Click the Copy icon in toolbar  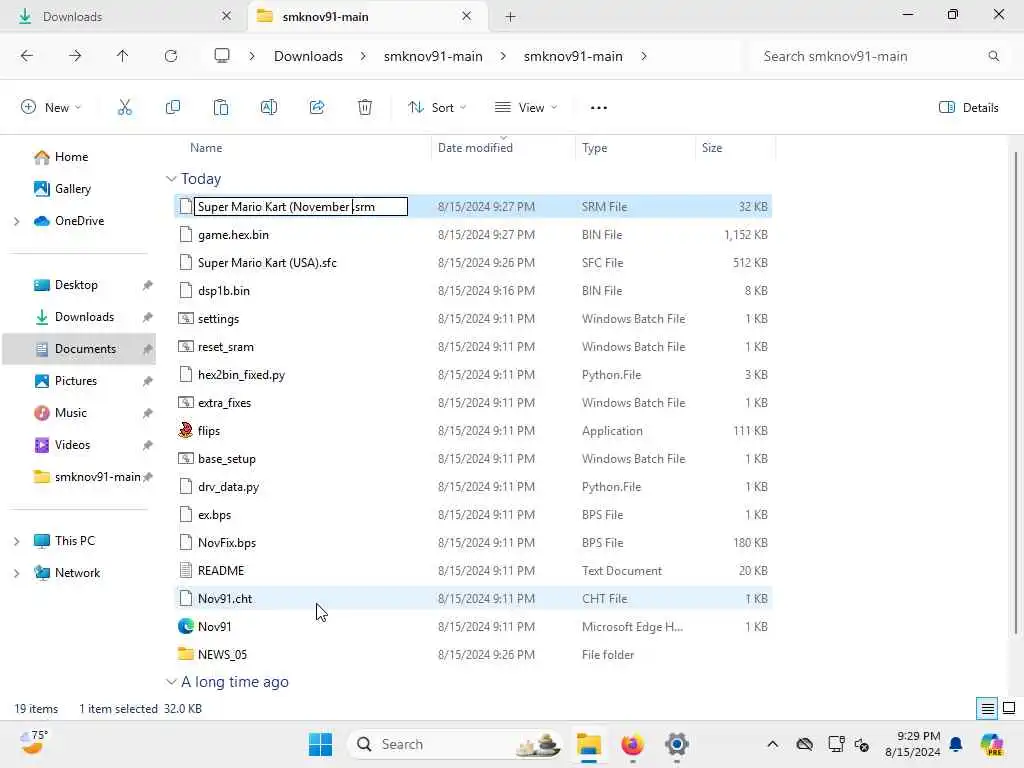pyautogui.click(x=172, y=108)
